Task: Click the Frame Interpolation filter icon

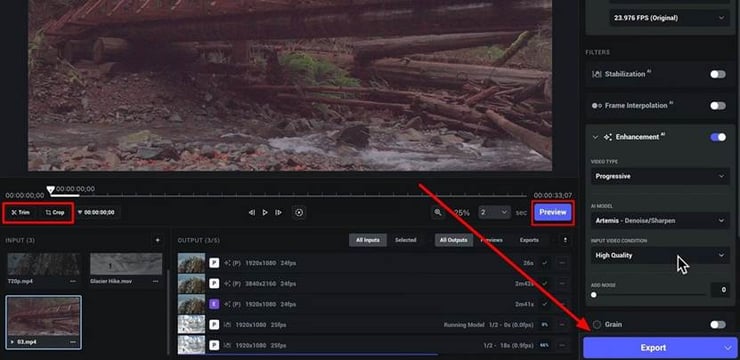Action: click(x=597, y=106)
